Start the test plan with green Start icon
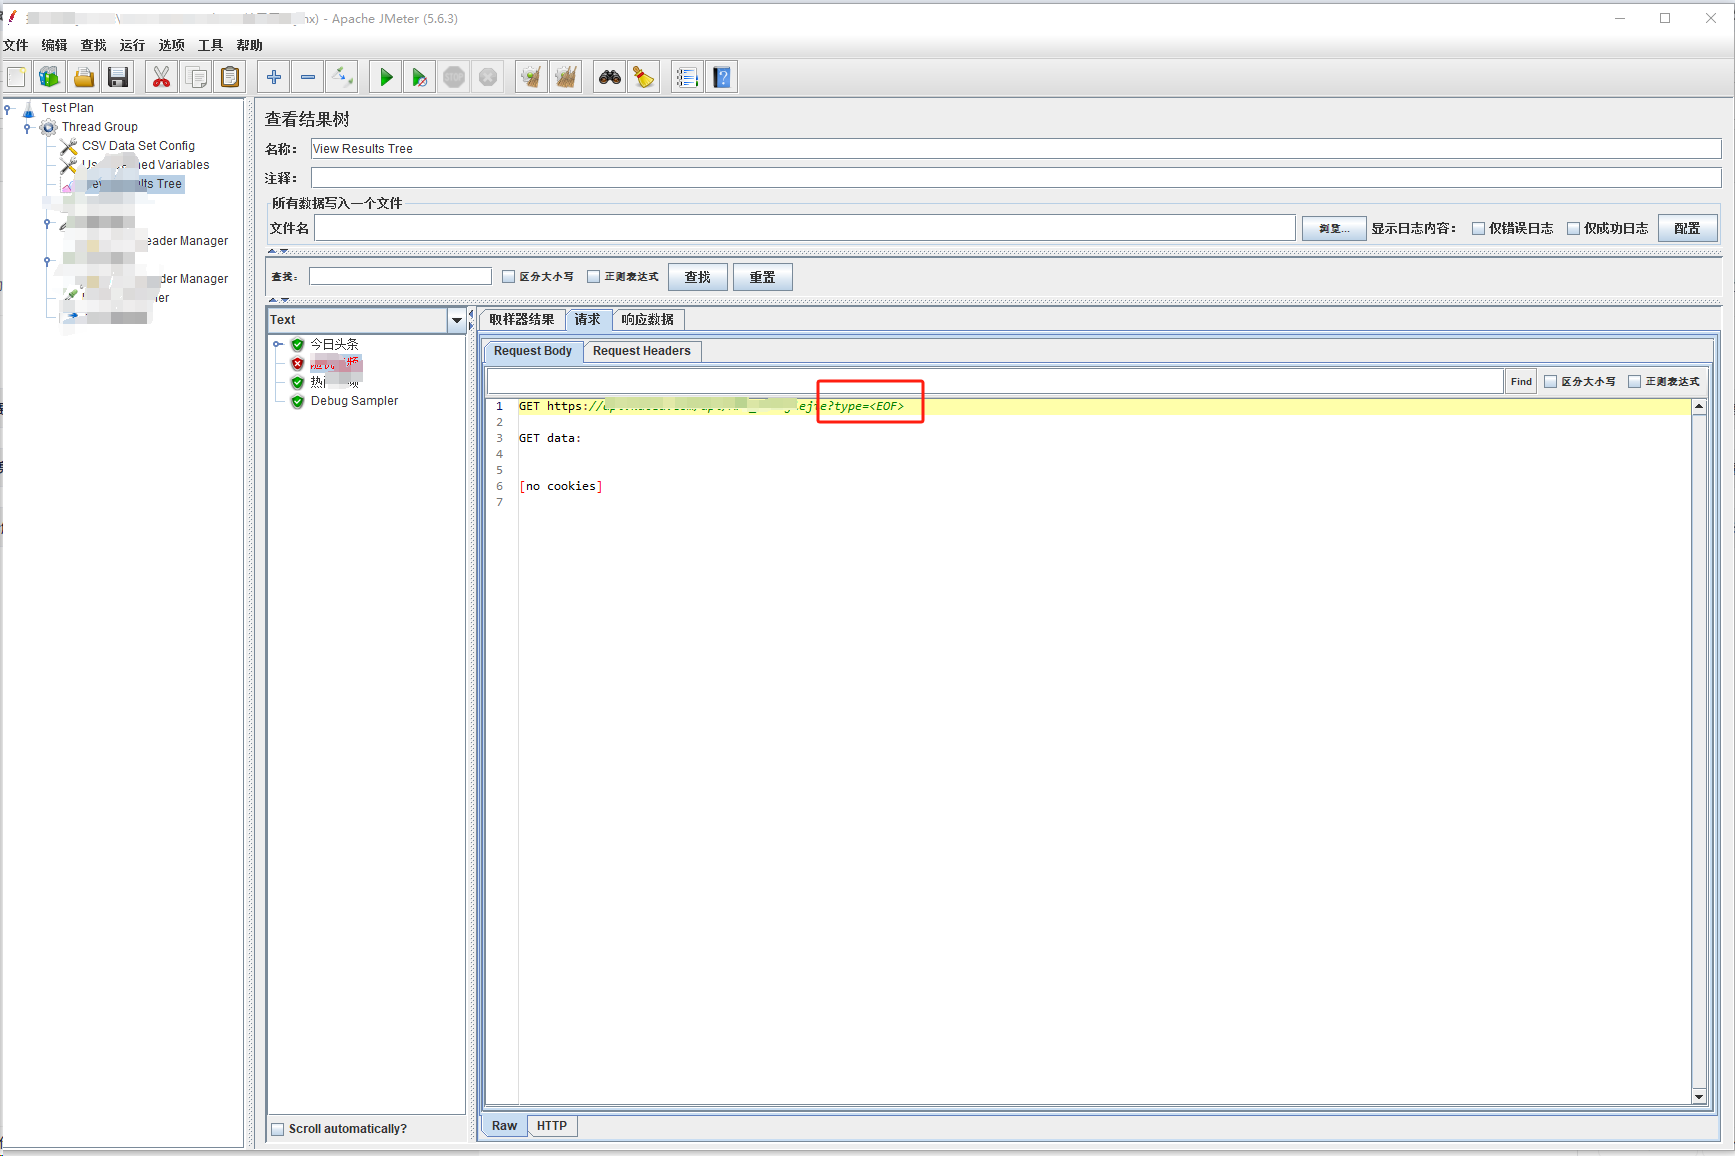Image resolution: width=1735 pixels, height=1156 pixels. (x=385, y=76)
